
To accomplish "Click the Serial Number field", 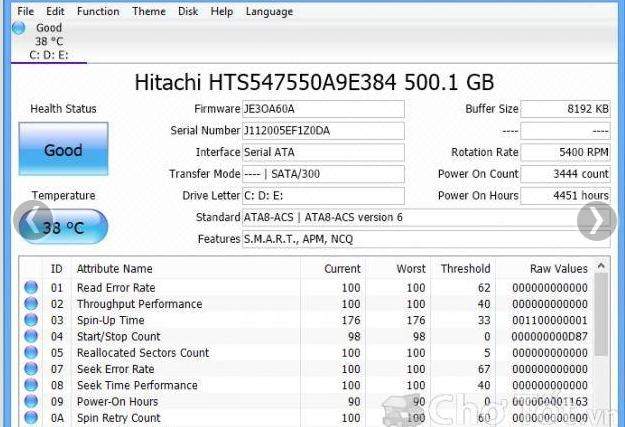I will coord(323,131).
